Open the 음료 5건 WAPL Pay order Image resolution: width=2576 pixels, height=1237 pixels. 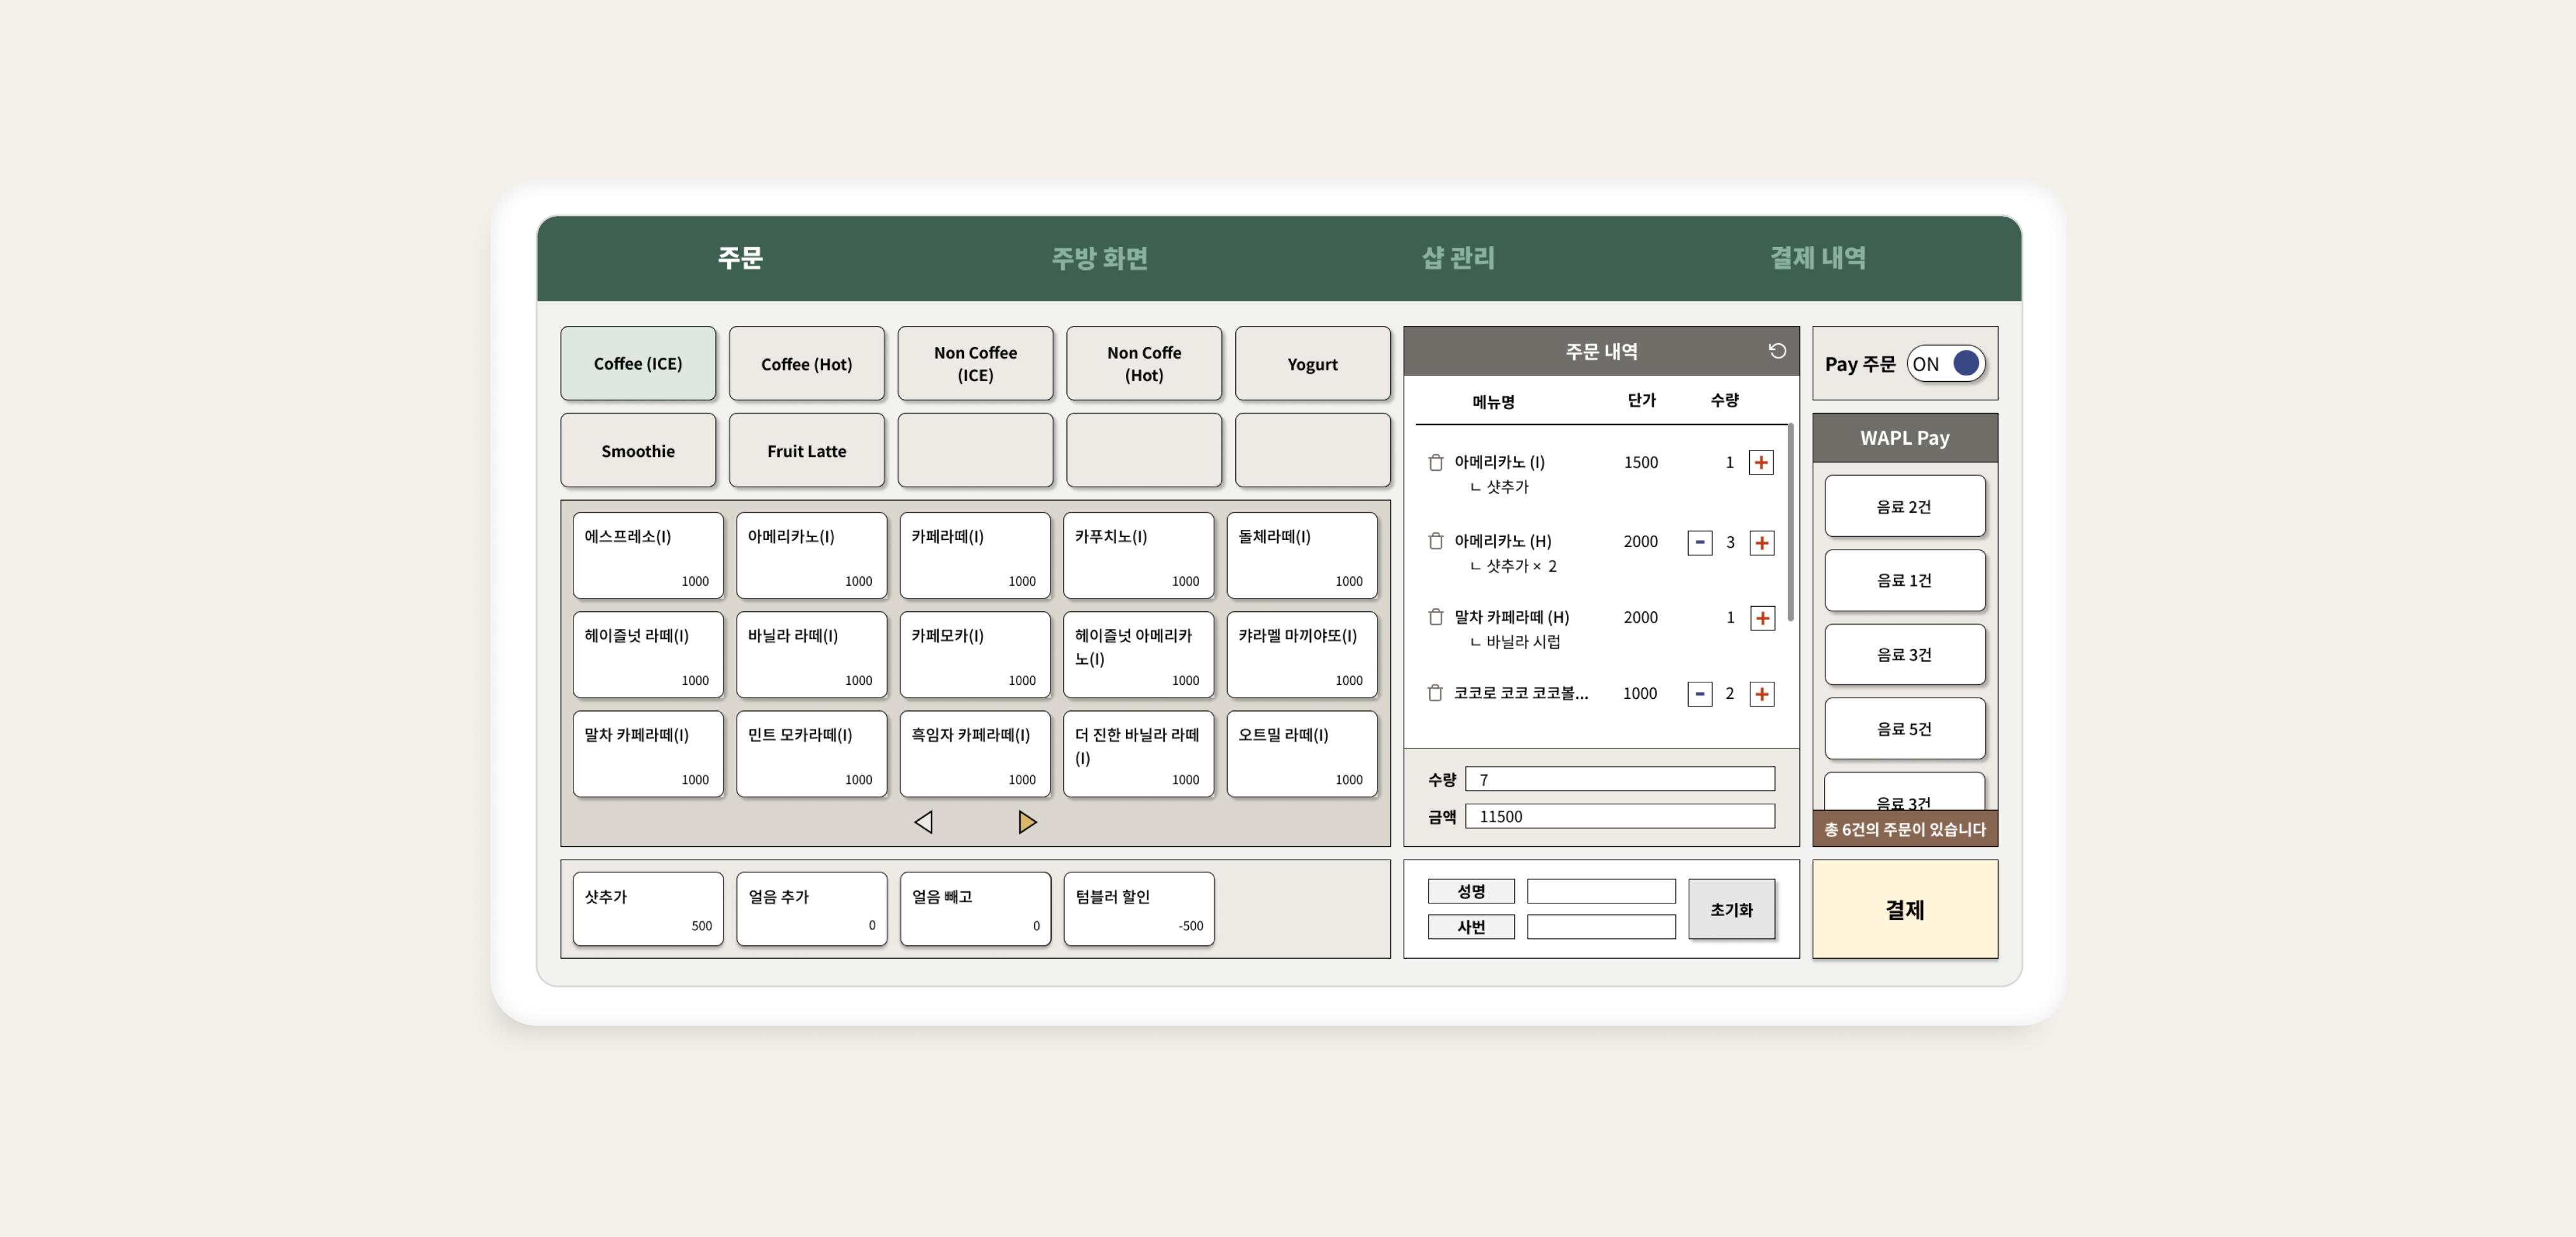pos(1904,729)
